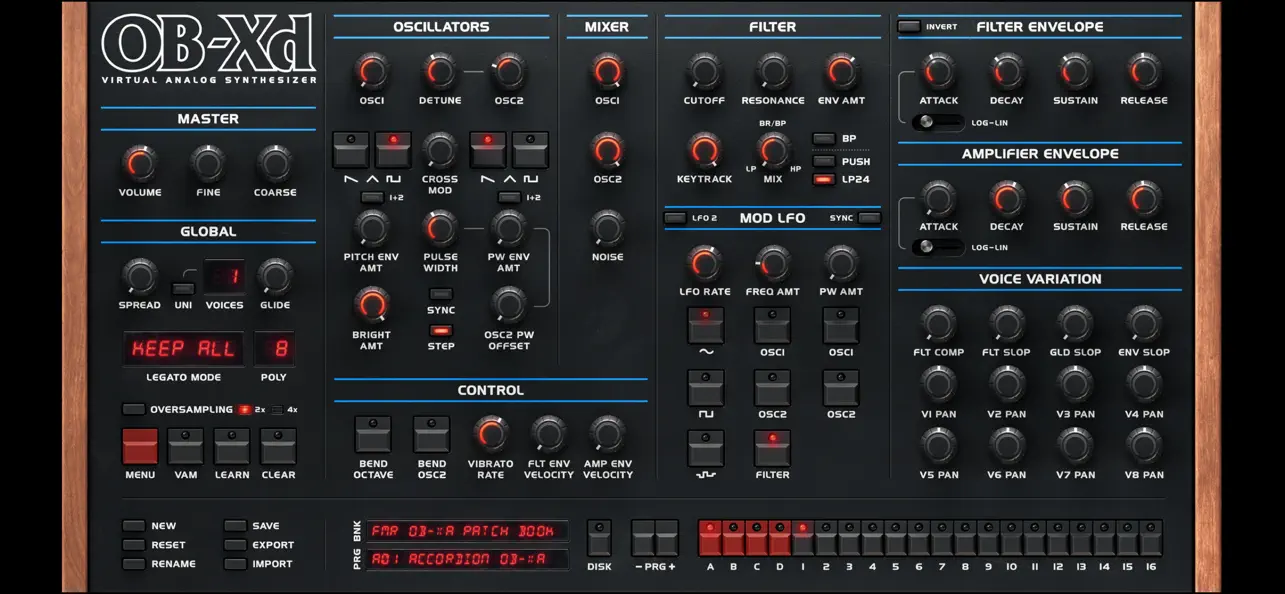Click the BRIGHT AMT knob
The height and width of the screenshot is (594, 1285).
(x=372, y=305)
